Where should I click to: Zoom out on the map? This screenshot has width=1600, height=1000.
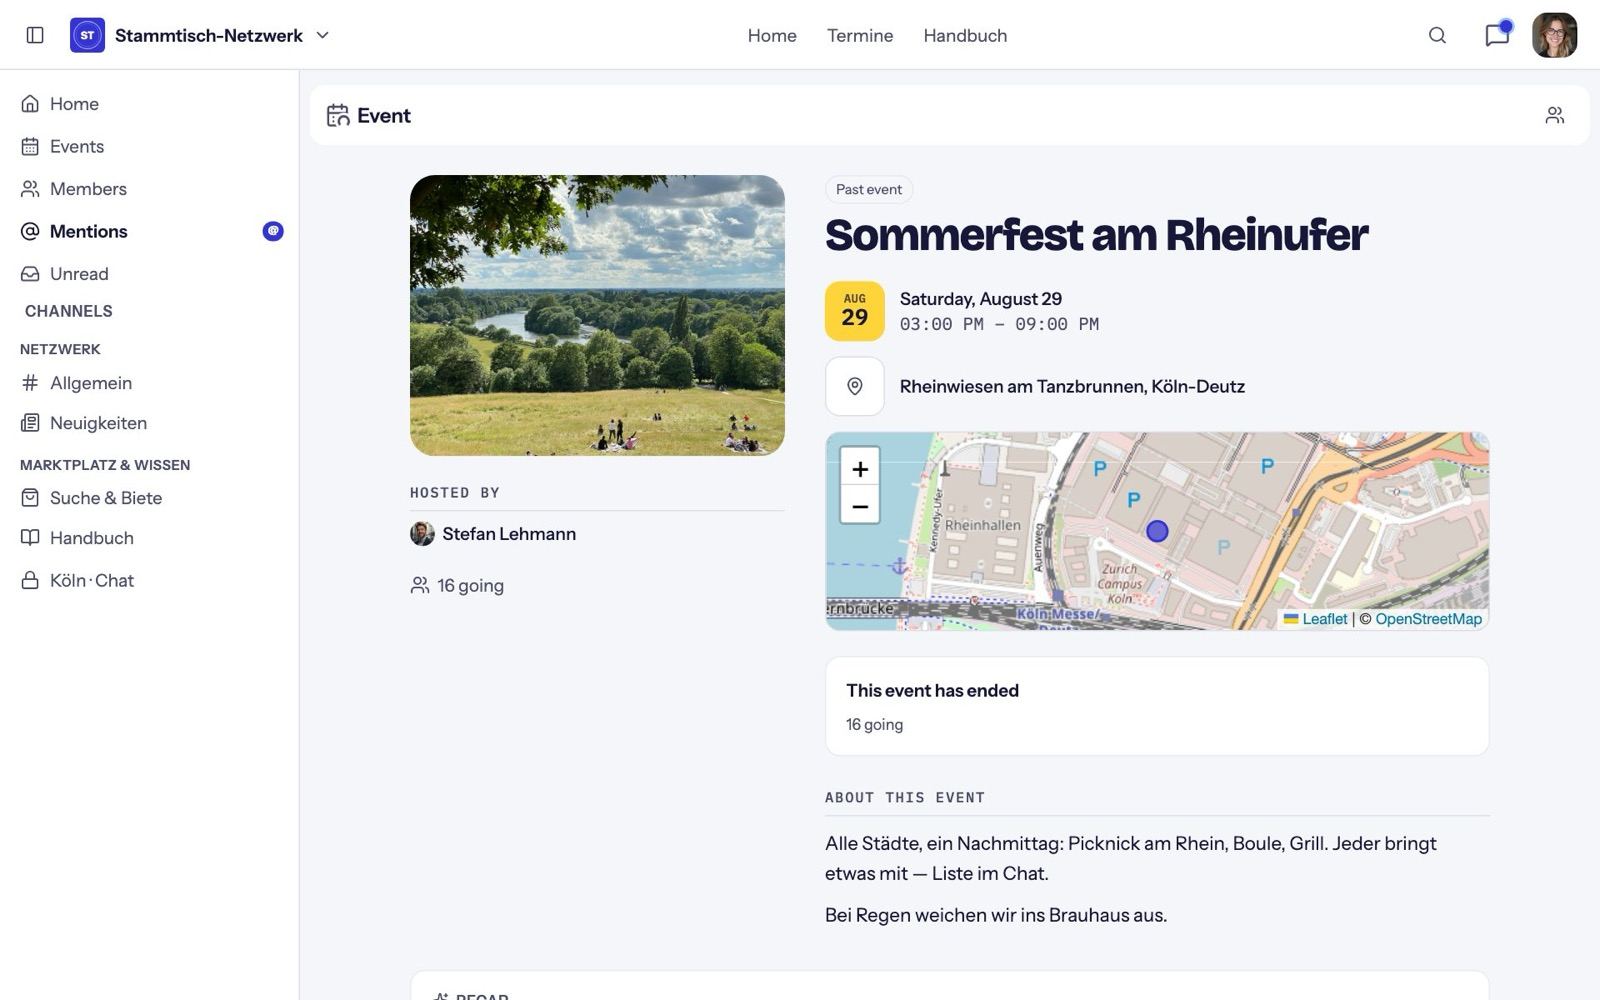860,505
